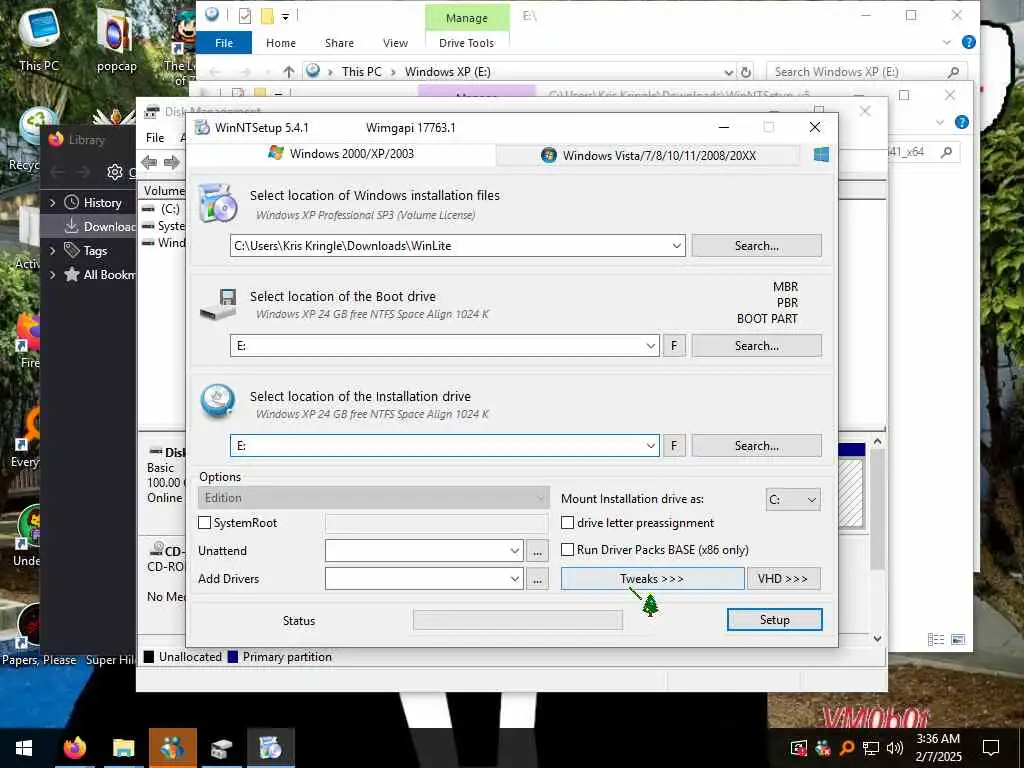This screenshot has width=1024, height=768.
Task: Open the File menu in Disk Management
Action: tap(155, 138)
